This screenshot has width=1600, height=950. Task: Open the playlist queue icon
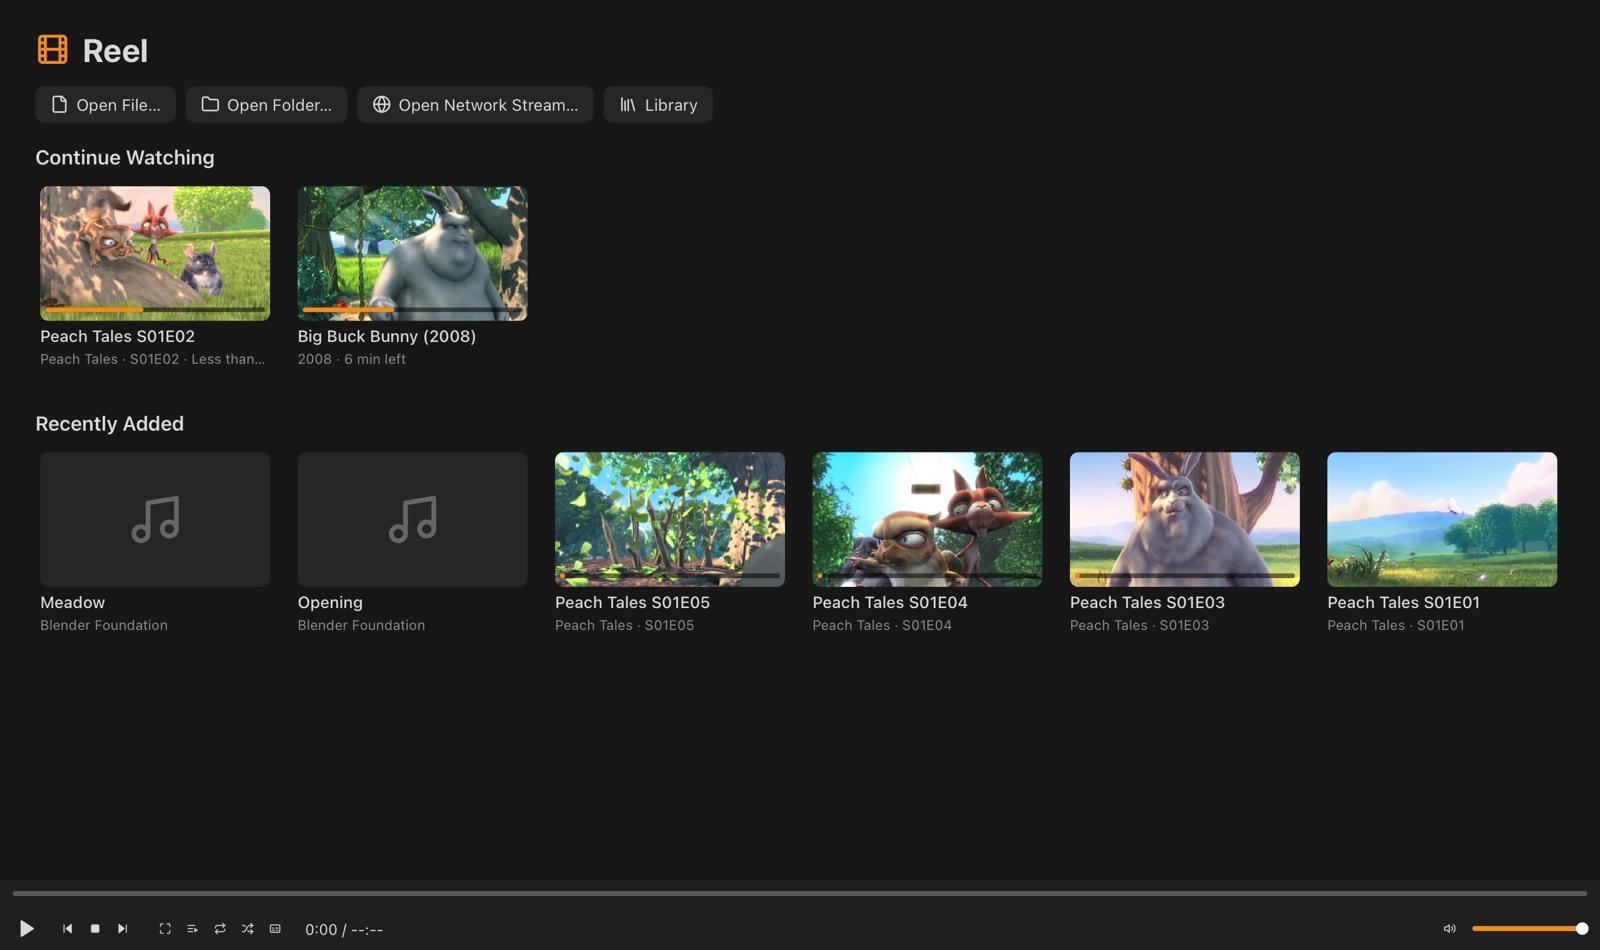pyautogui.click(x=192, y=929)
